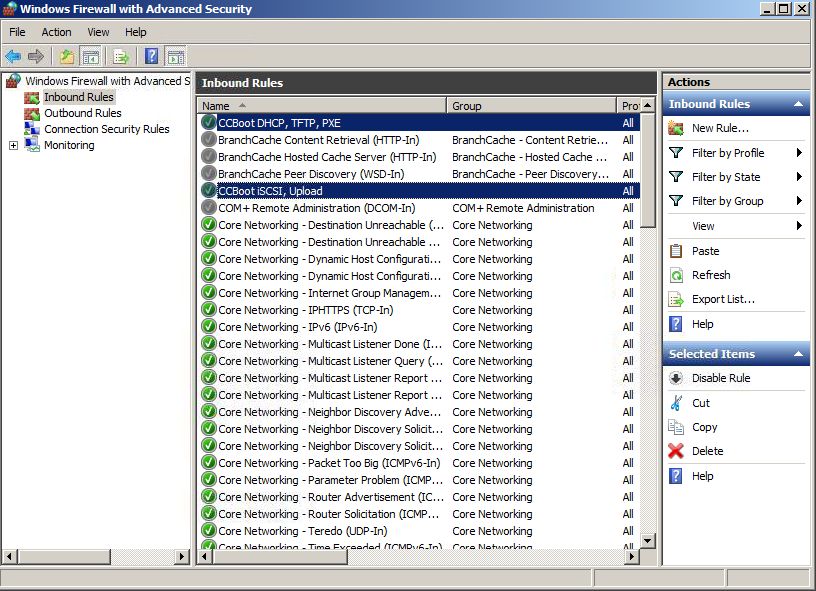Click the Paste clipboard icon
Screen dimensions: 816x591
pos(676,251)
